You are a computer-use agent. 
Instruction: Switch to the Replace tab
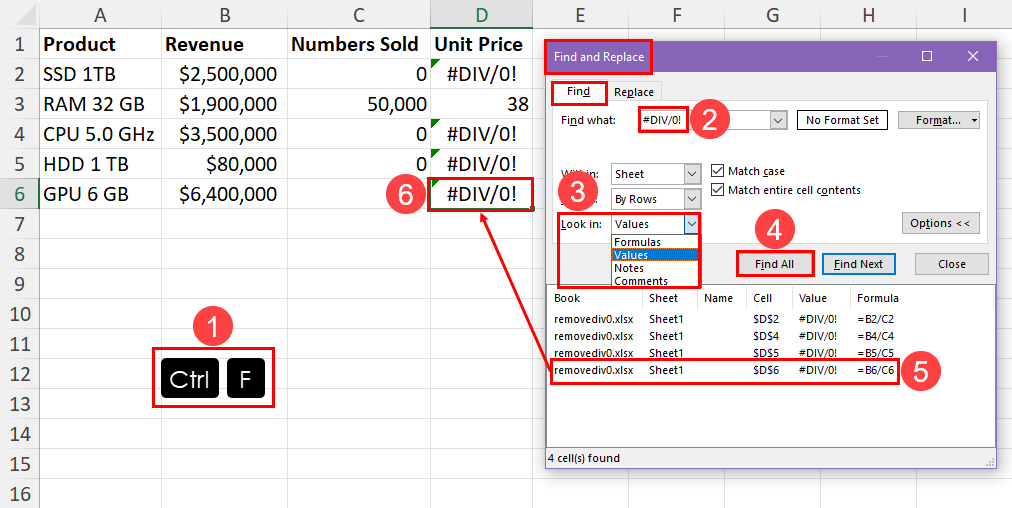pyautogui.click(x=634, y=92)
